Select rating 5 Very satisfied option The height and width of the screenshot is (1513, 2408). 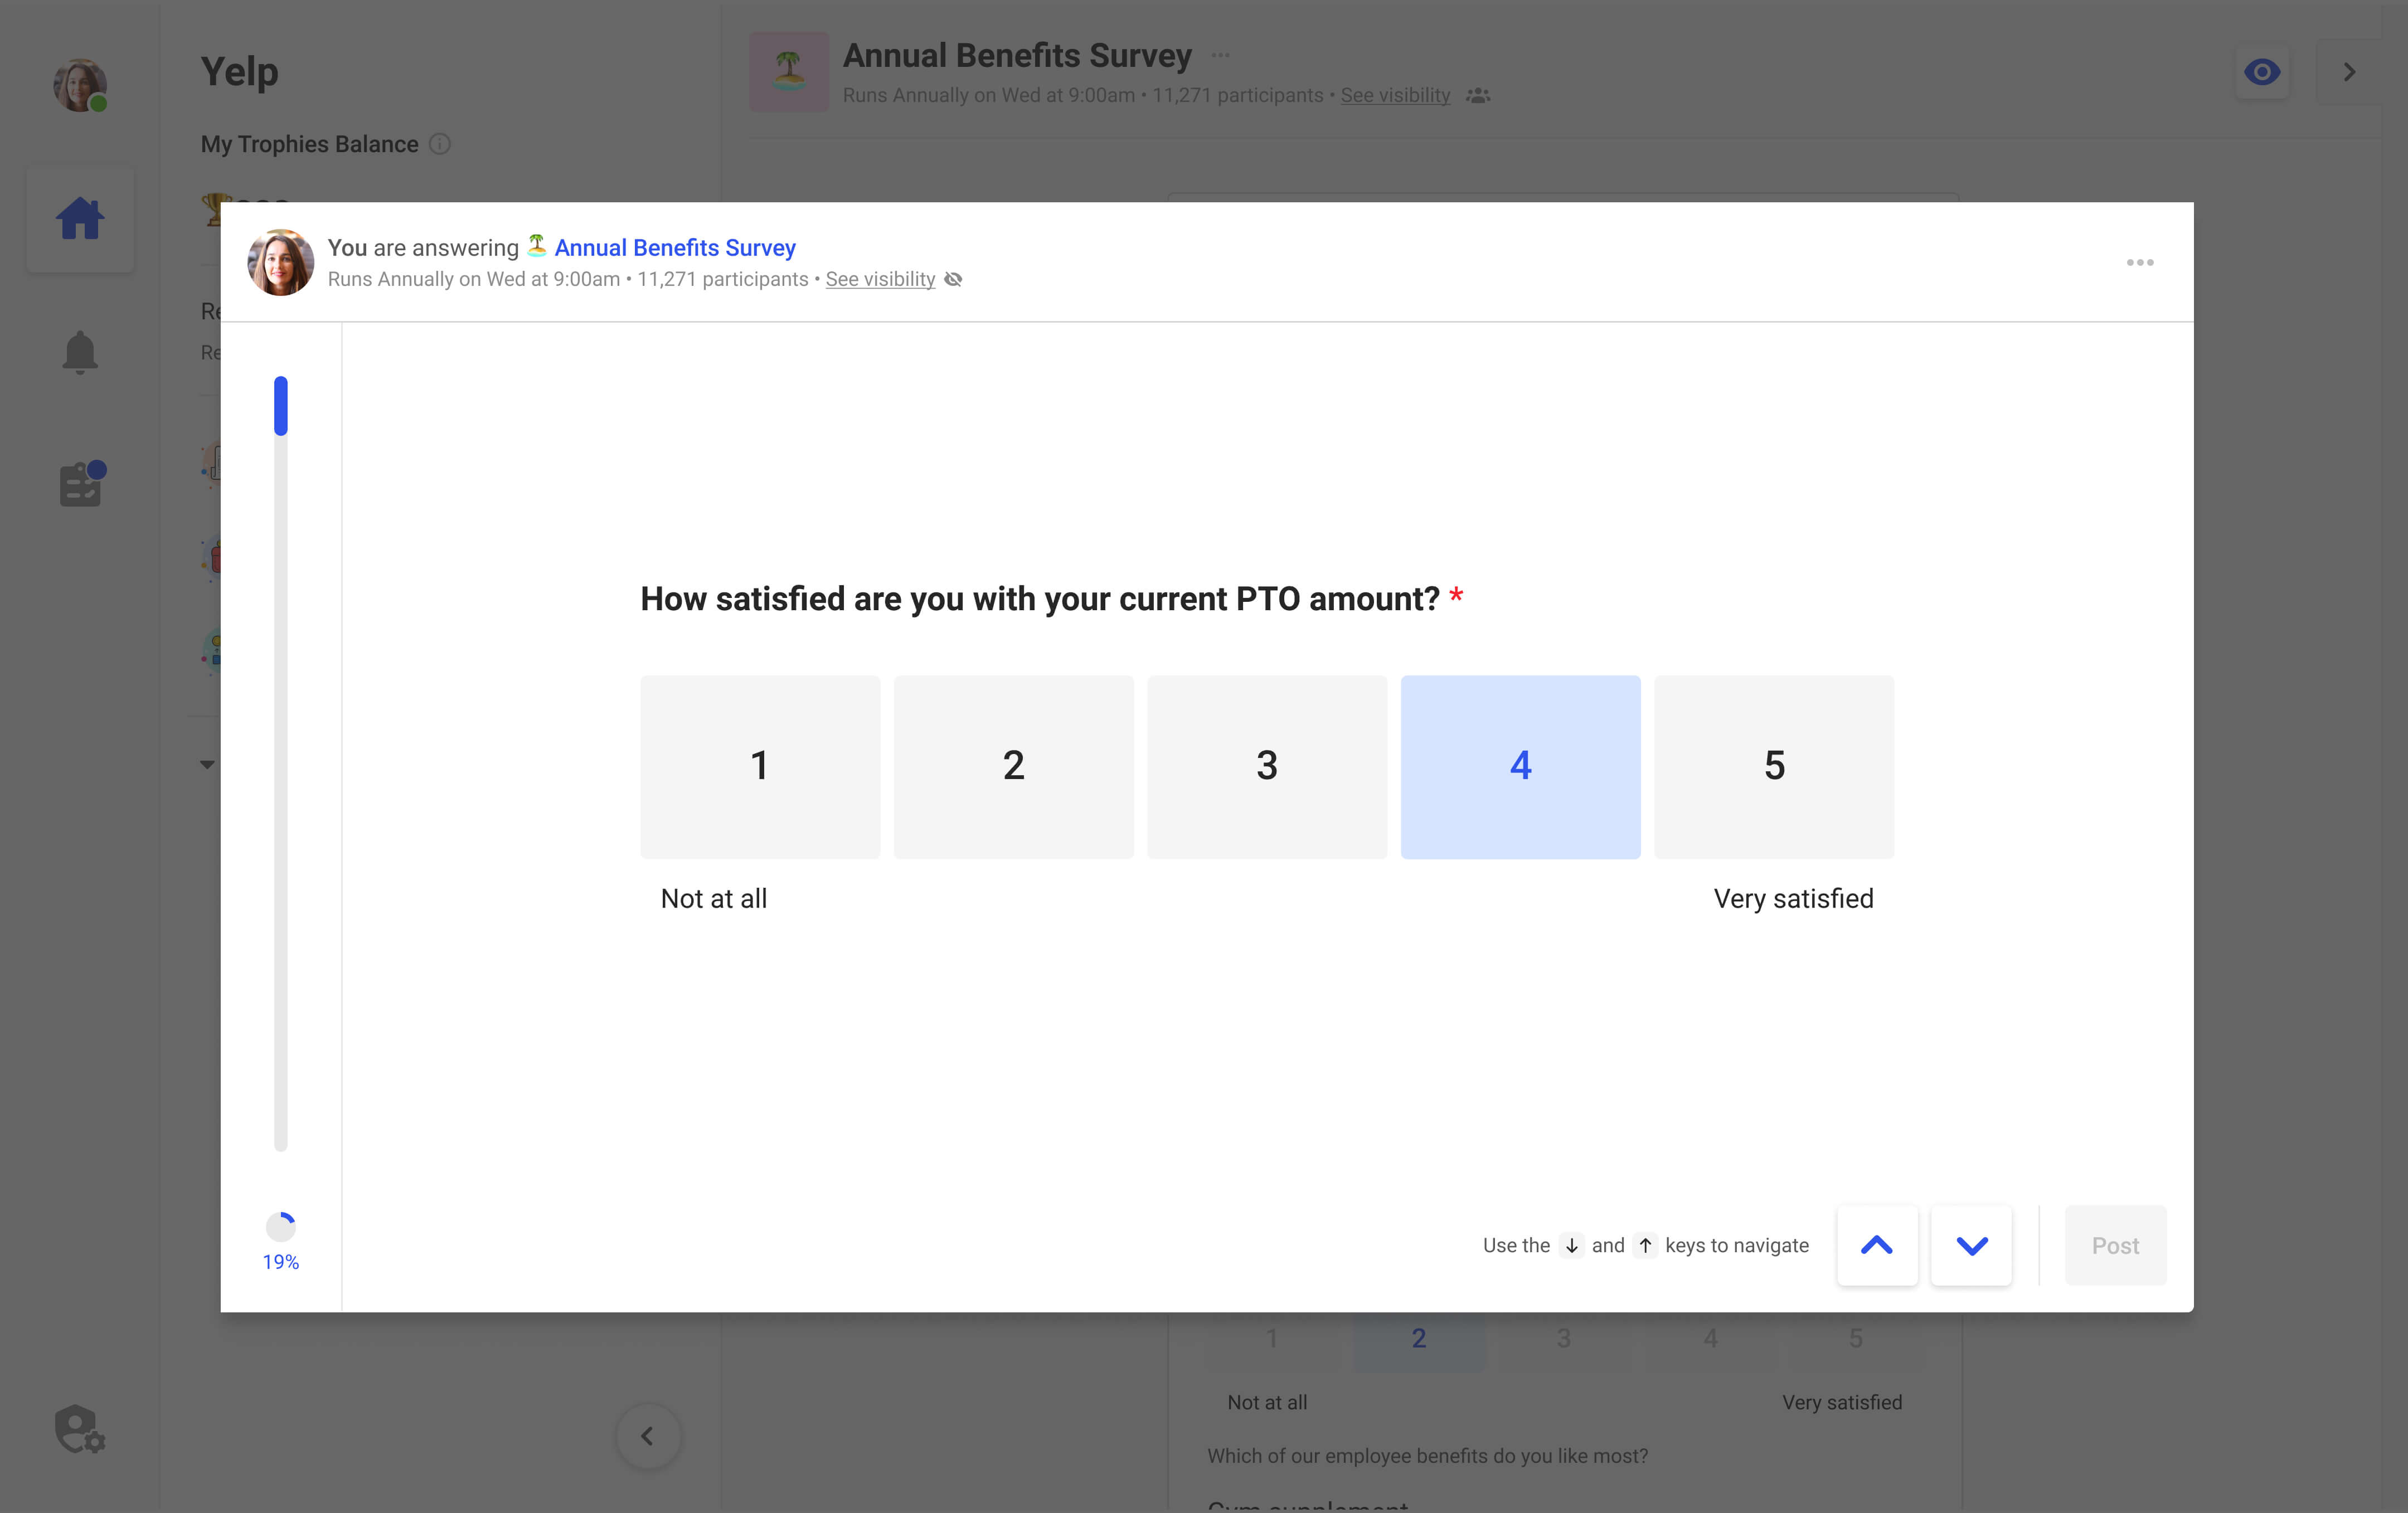click(x=1773, y=766)
